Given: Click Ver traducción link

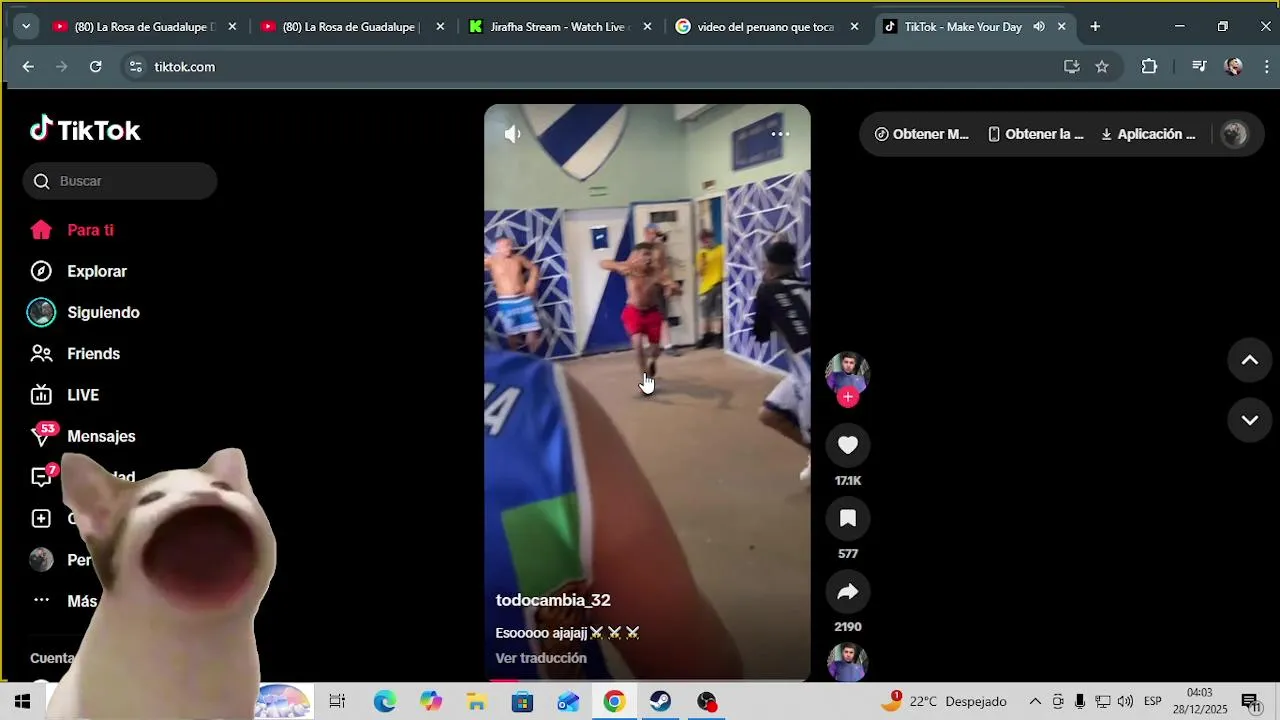Looking at the screenshot, I should point(541,658).
